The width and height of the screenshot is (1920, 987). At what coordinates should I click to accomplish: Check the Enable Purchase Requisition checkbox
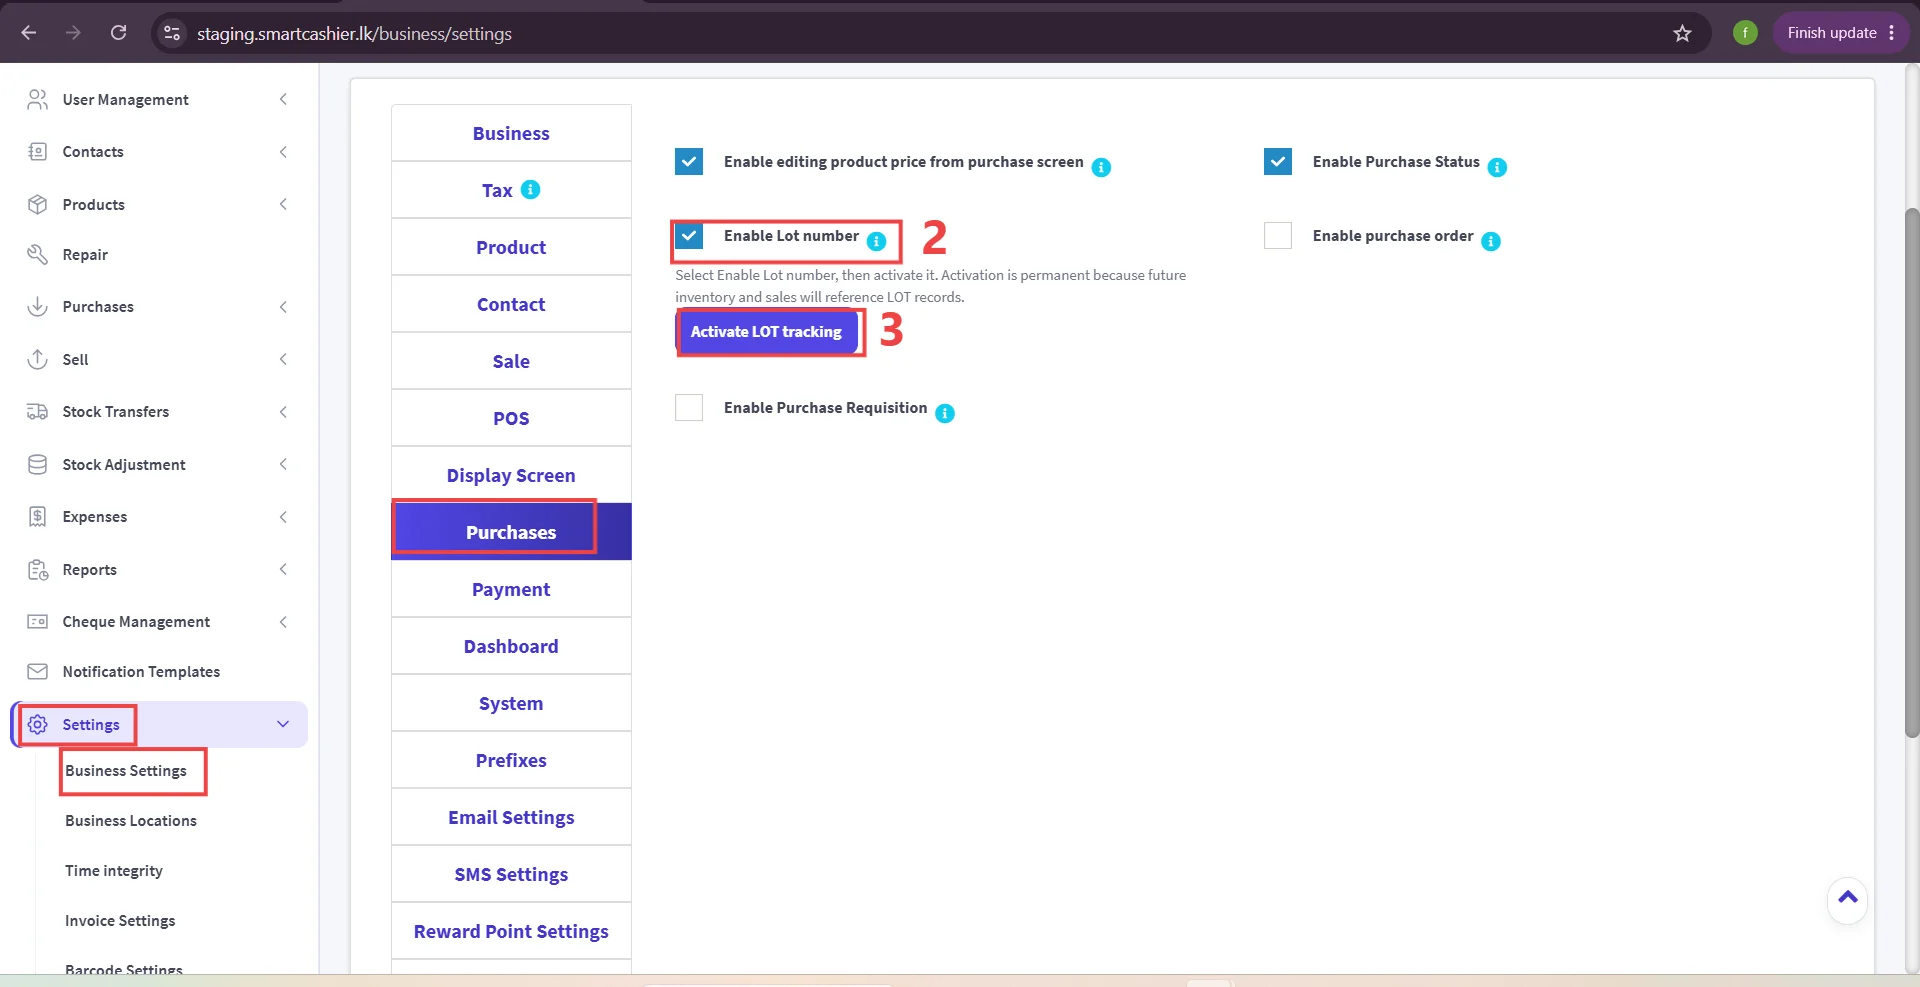click(689, 407)
